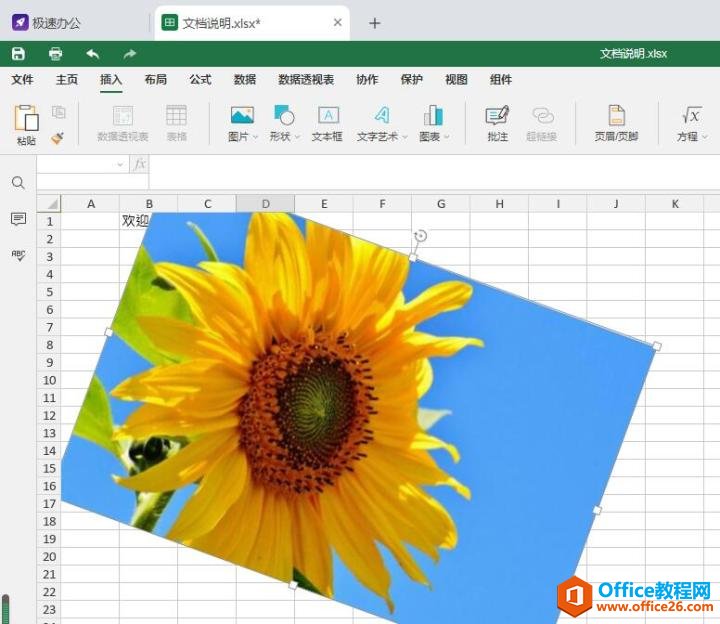Expand the 图片 dropdown arrow
Viewport: 720px width, 624px height.
256,137
